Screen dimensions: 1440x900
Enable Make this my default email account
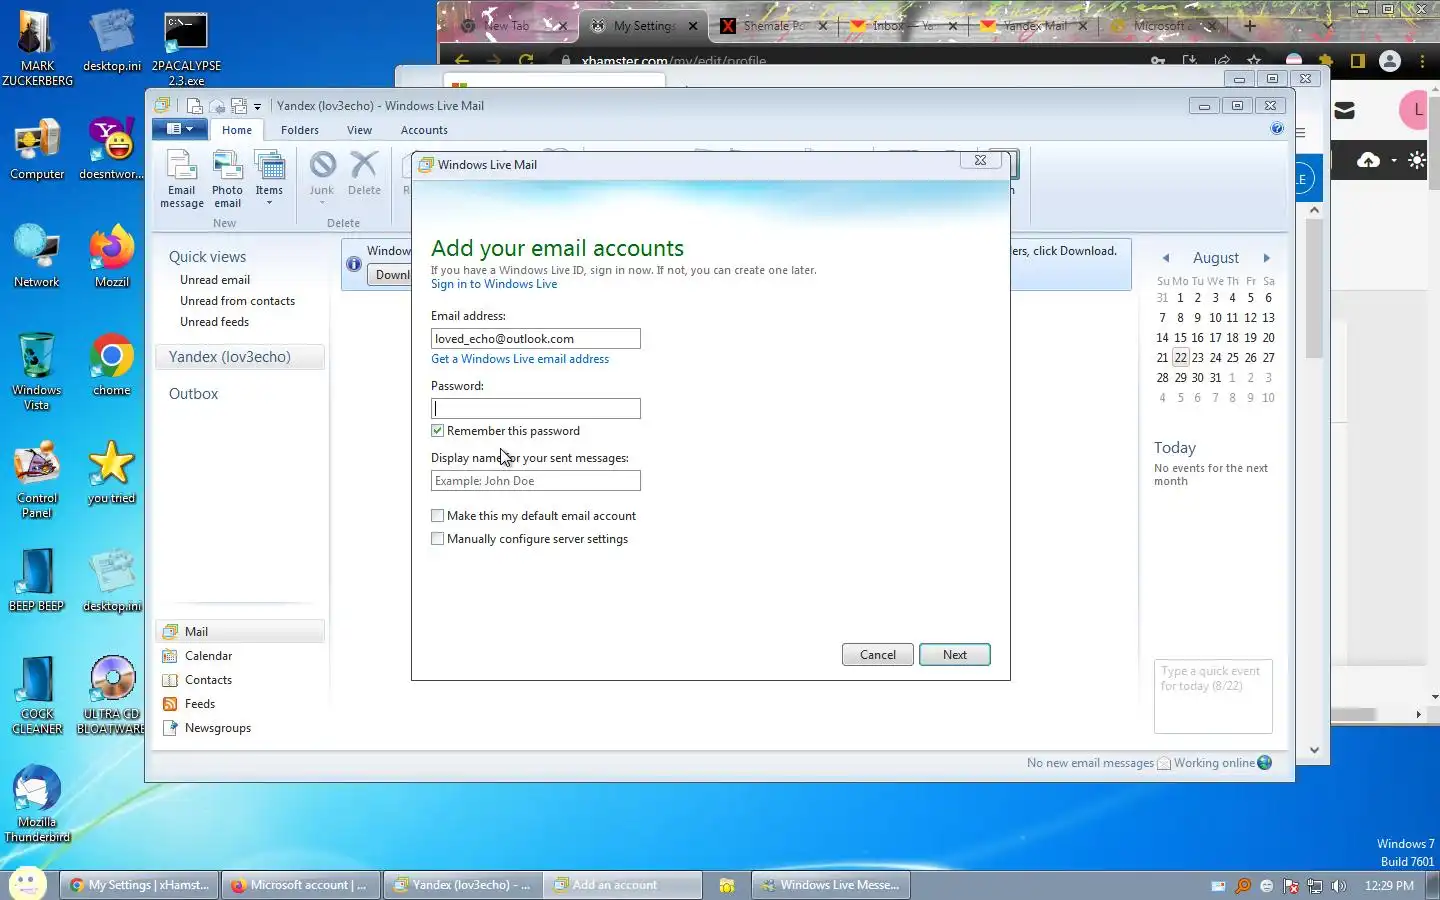click(437, 516)
